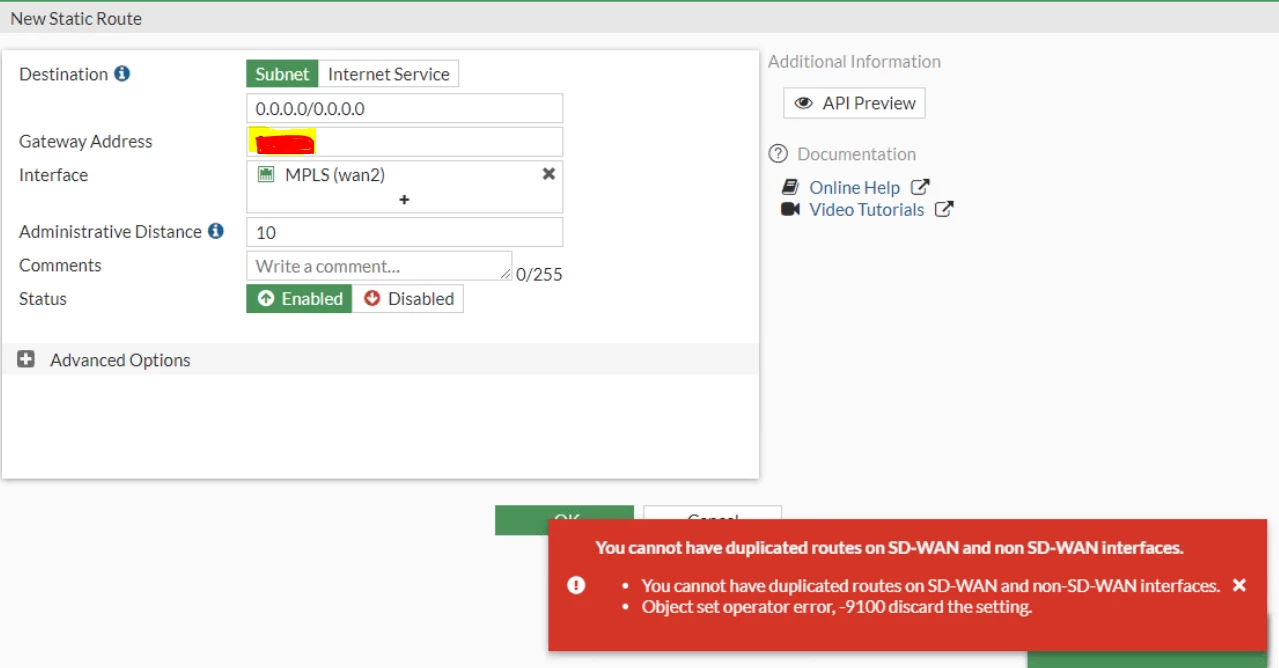1279x668 pixels.
Task: Click the bold duplicated routes error heading
Action: tap(889, 547)
